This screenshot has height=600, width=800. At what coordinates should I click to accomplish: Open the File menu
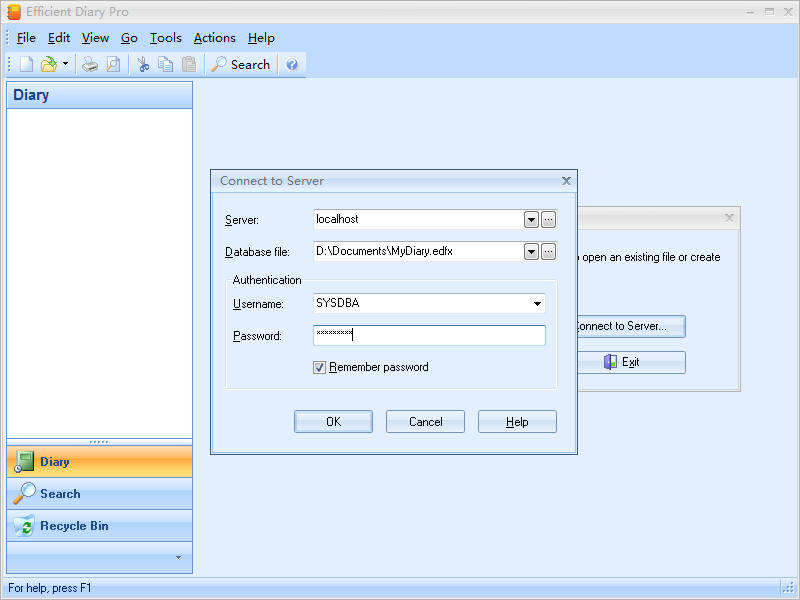(26, 38)
